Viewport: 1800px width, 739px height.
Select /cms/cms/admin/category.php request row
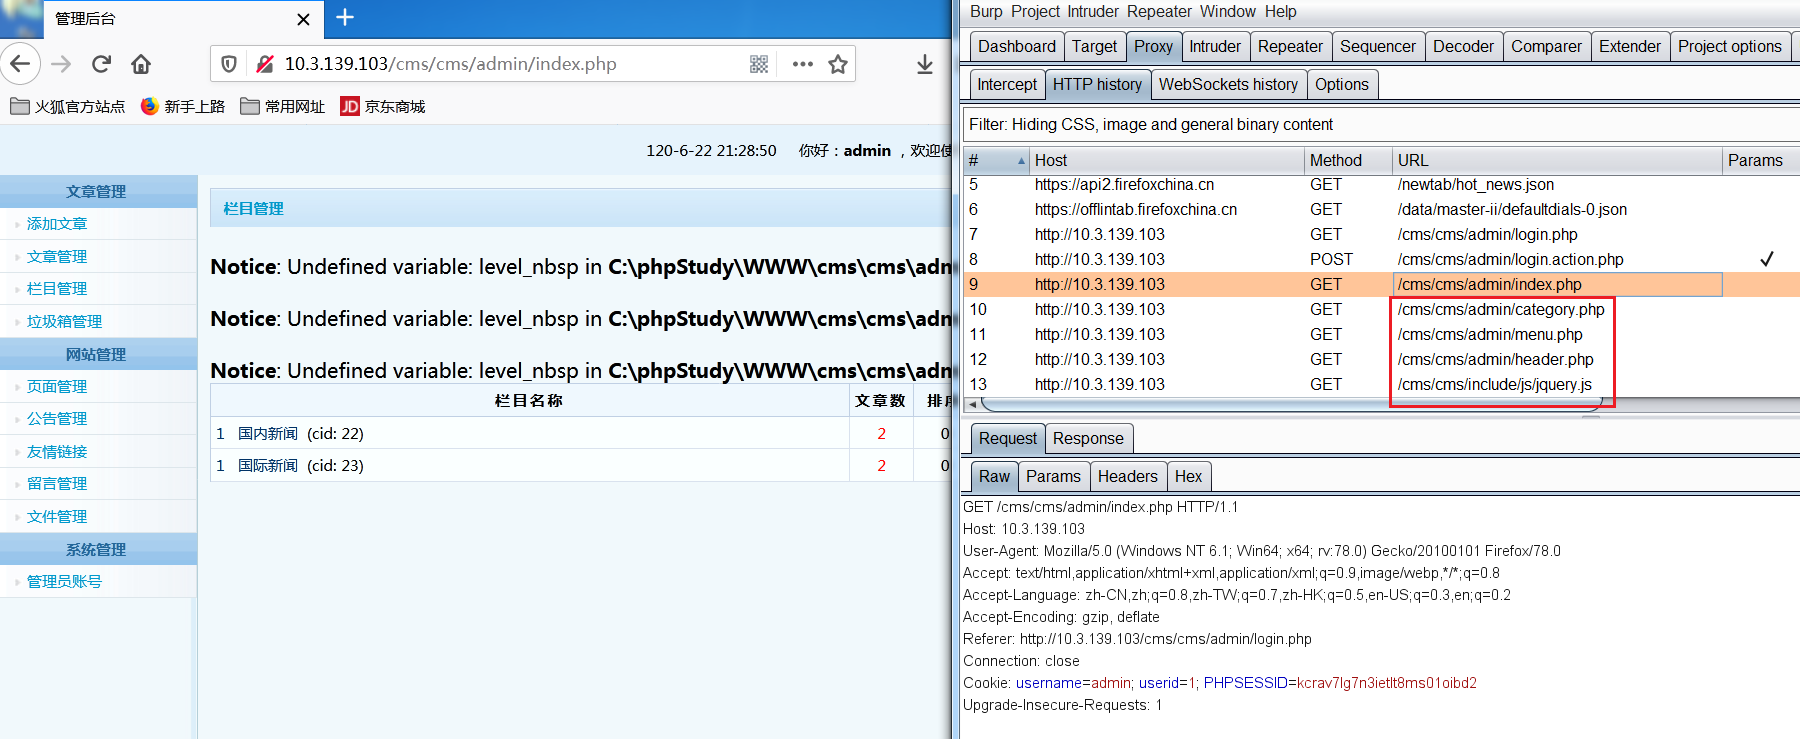[1381, 310]
